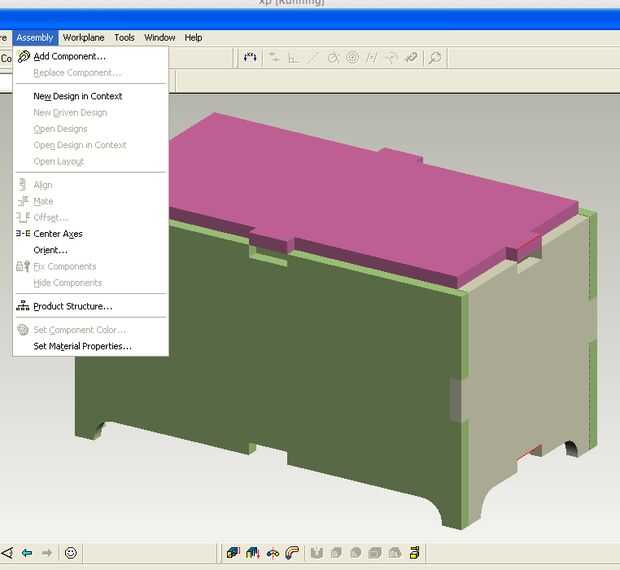This screenshot has width=620, height=570.
Task: Click the greyed rotate-arrow toolbar icon
Action: [x=391, y=58]
